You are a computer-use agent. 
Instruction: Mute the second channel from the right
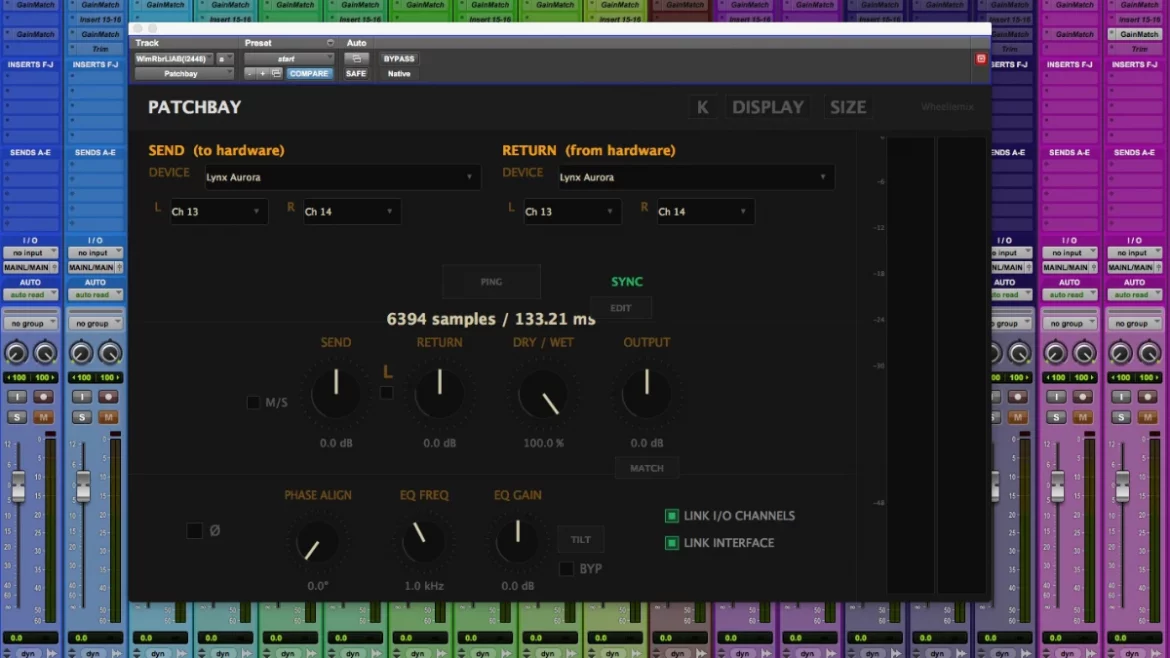1083,417
